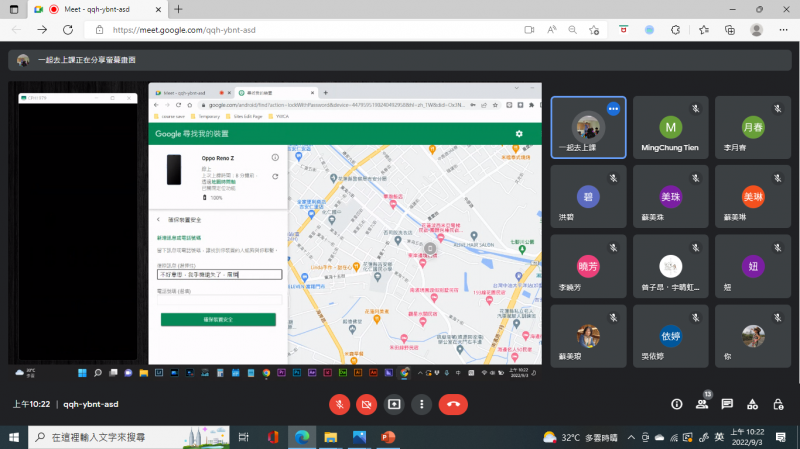800x449 pixels.
Task: Refresh the Meet page
Action: 68,30
